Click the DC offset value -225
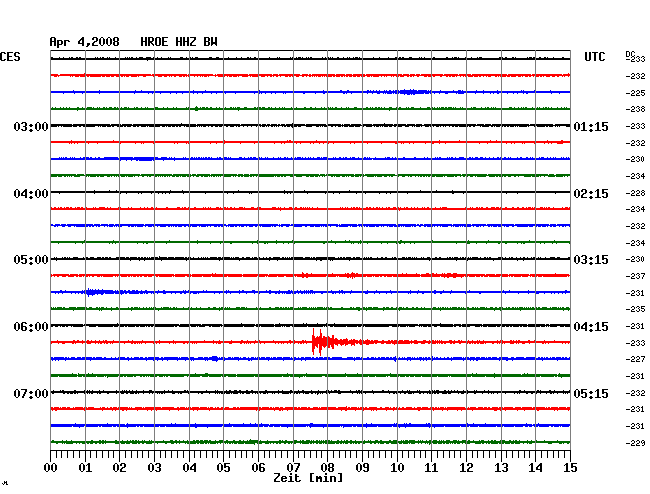Viewport: 650px width, 494px height. click(x=635, y=93)
